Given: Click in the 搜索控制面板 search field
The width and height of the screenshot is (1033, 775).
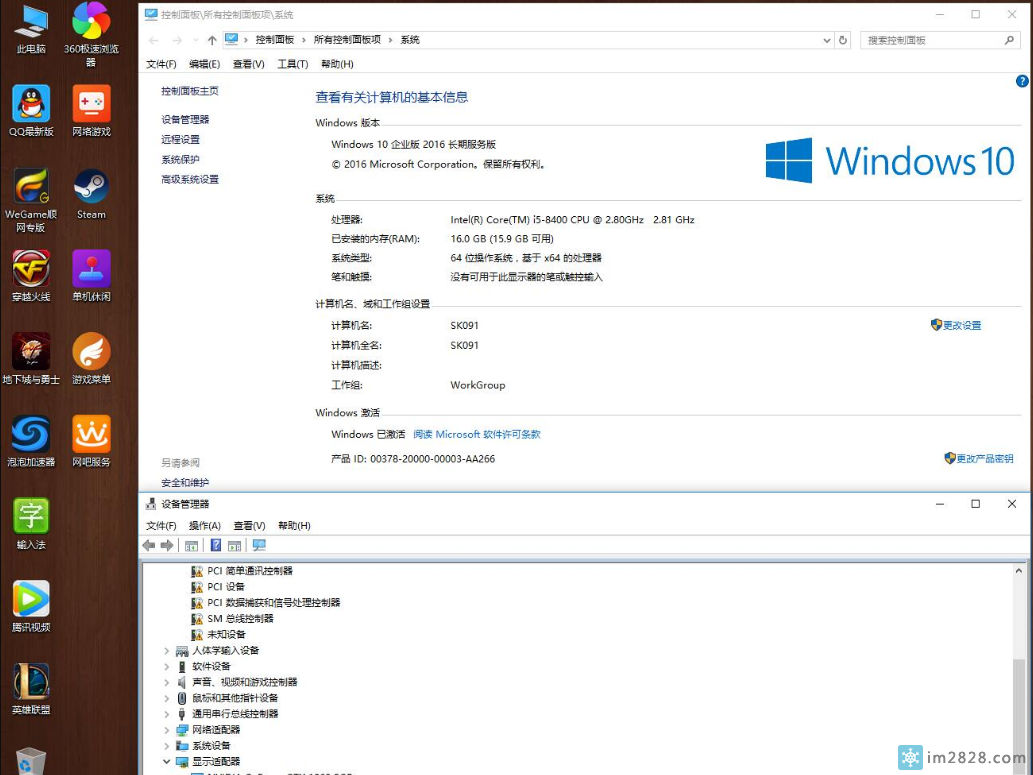Looking at the screenshot, I should pos(930,40).
